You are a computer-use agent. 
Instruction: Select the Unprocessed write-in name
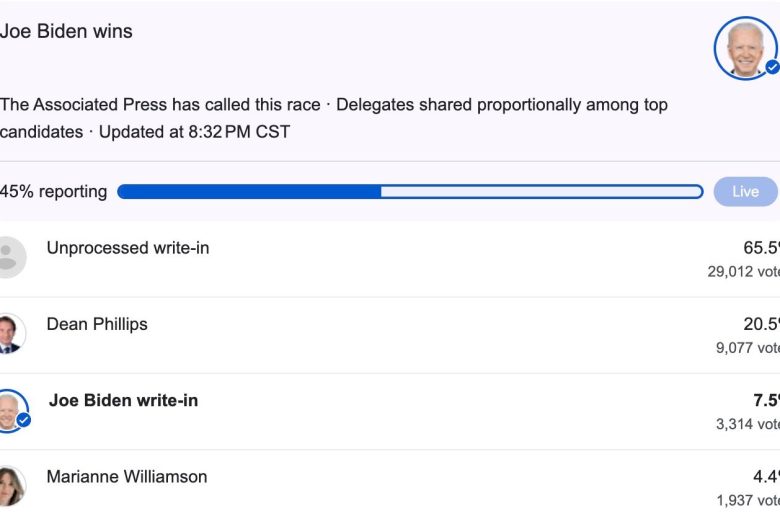[x=128, y=248]
